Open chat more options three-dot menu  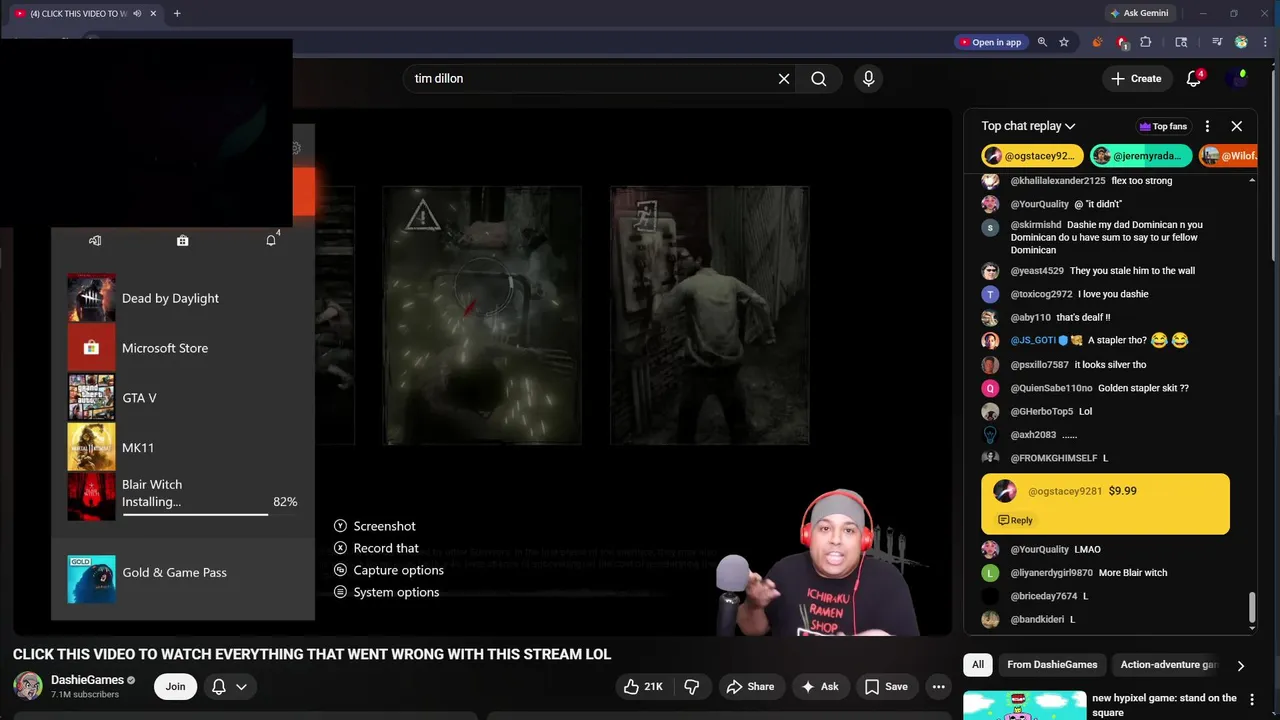1207,126
